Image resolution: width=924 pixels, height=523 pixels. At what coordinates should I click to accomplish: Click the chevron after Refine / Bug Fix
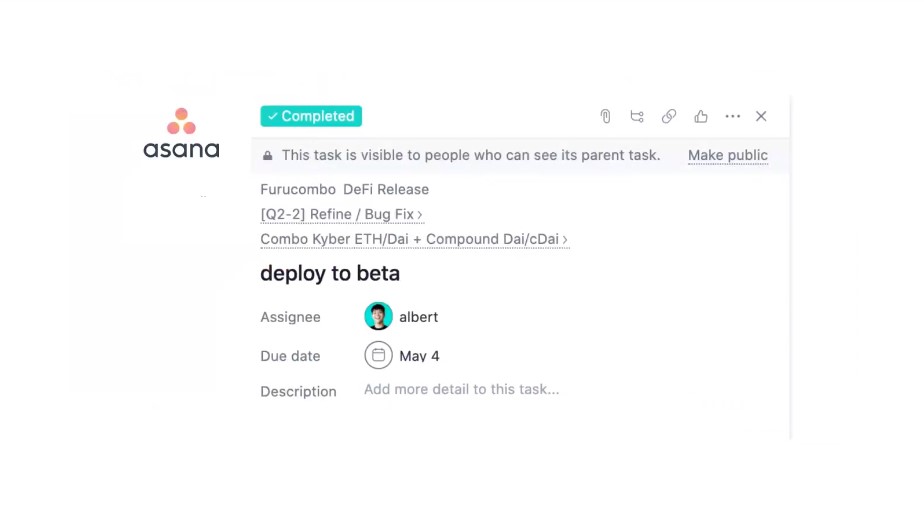(x=420, y=215)
